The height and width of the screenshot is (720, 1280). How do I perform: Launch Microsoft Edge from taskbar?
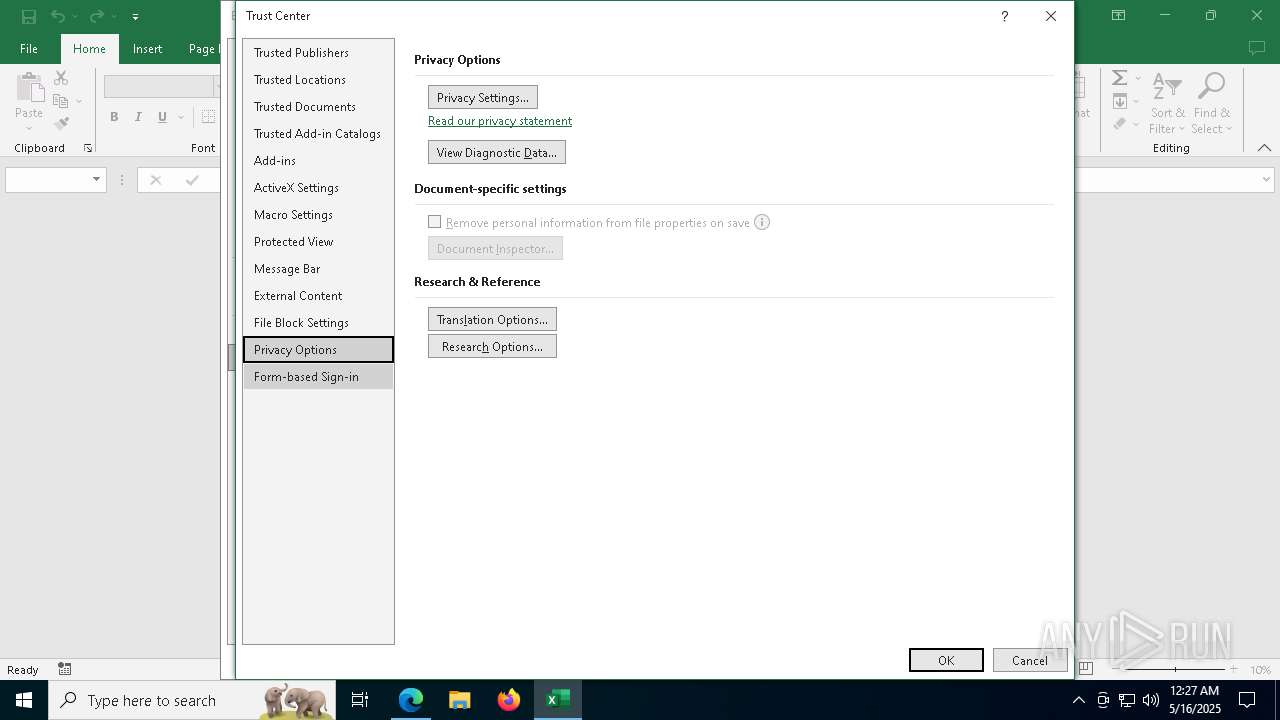(x=411, y=700)
